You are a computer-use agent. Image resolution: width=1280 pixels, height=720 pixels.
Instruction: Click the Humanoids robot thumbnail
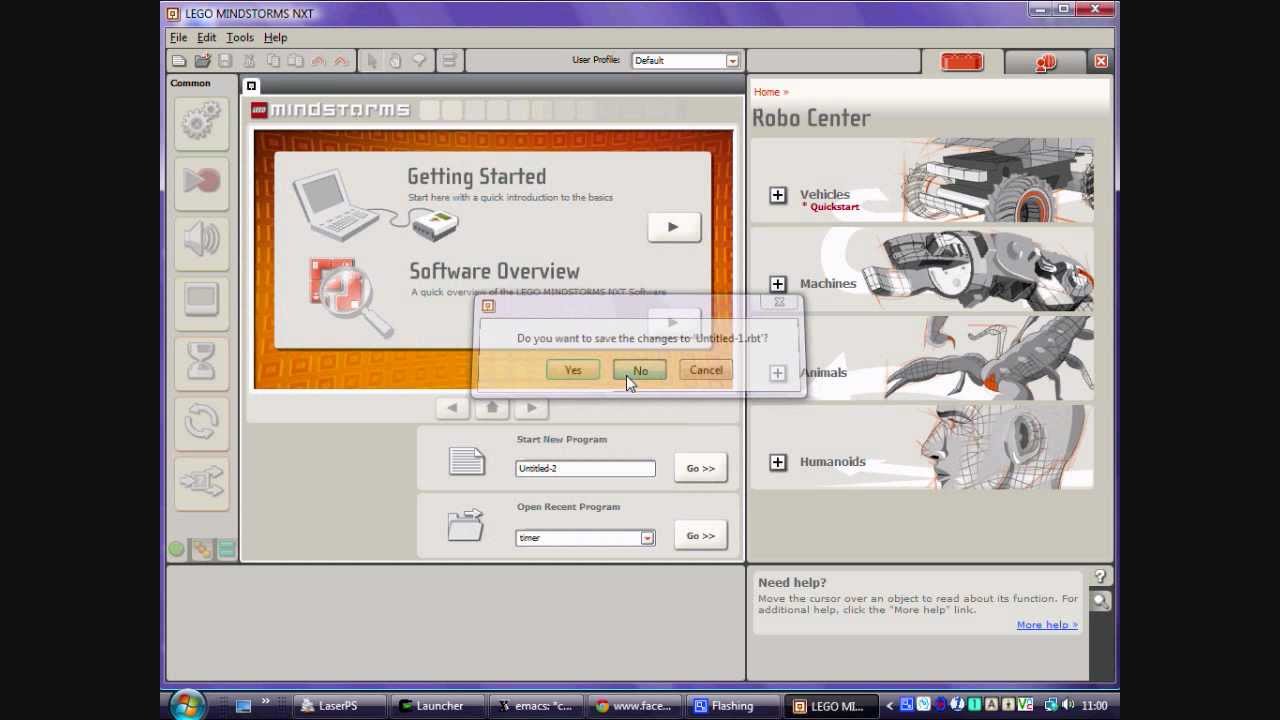pos(1005,448)
